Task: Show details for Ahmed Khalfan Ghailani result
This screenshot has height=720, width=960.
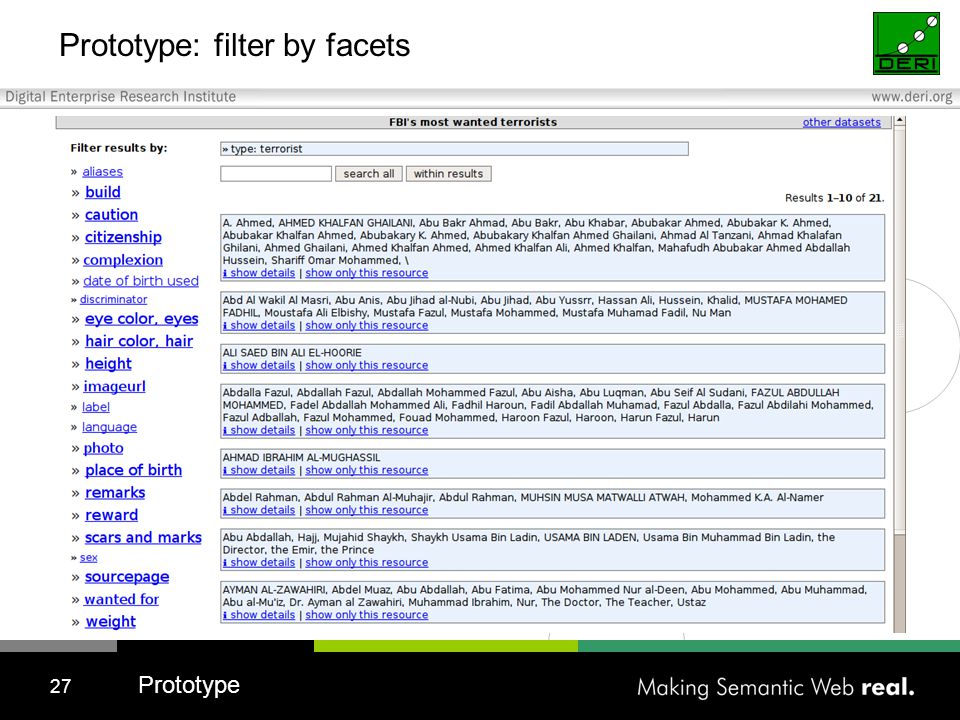Action: coord(259,273)
